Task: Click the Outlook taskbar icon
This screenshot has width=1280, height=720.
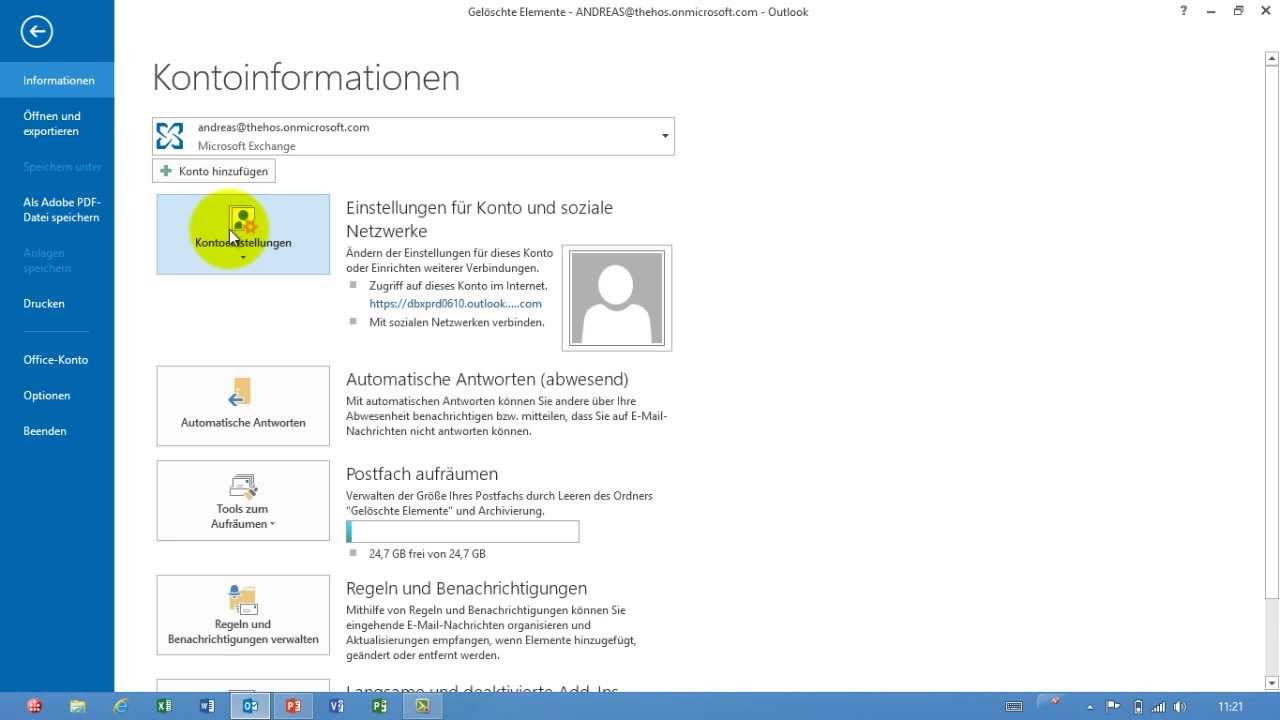Action: 250,706
